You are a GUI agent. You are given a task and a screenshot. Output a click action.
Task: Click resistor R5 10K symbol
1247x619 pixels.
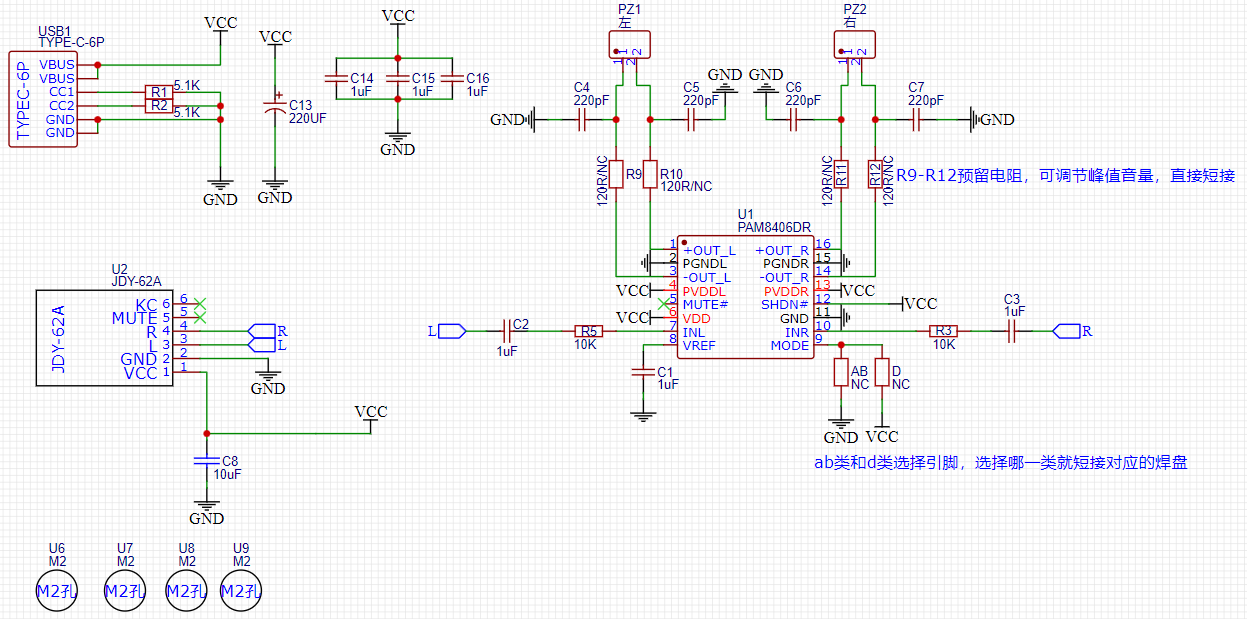point(589,330)
